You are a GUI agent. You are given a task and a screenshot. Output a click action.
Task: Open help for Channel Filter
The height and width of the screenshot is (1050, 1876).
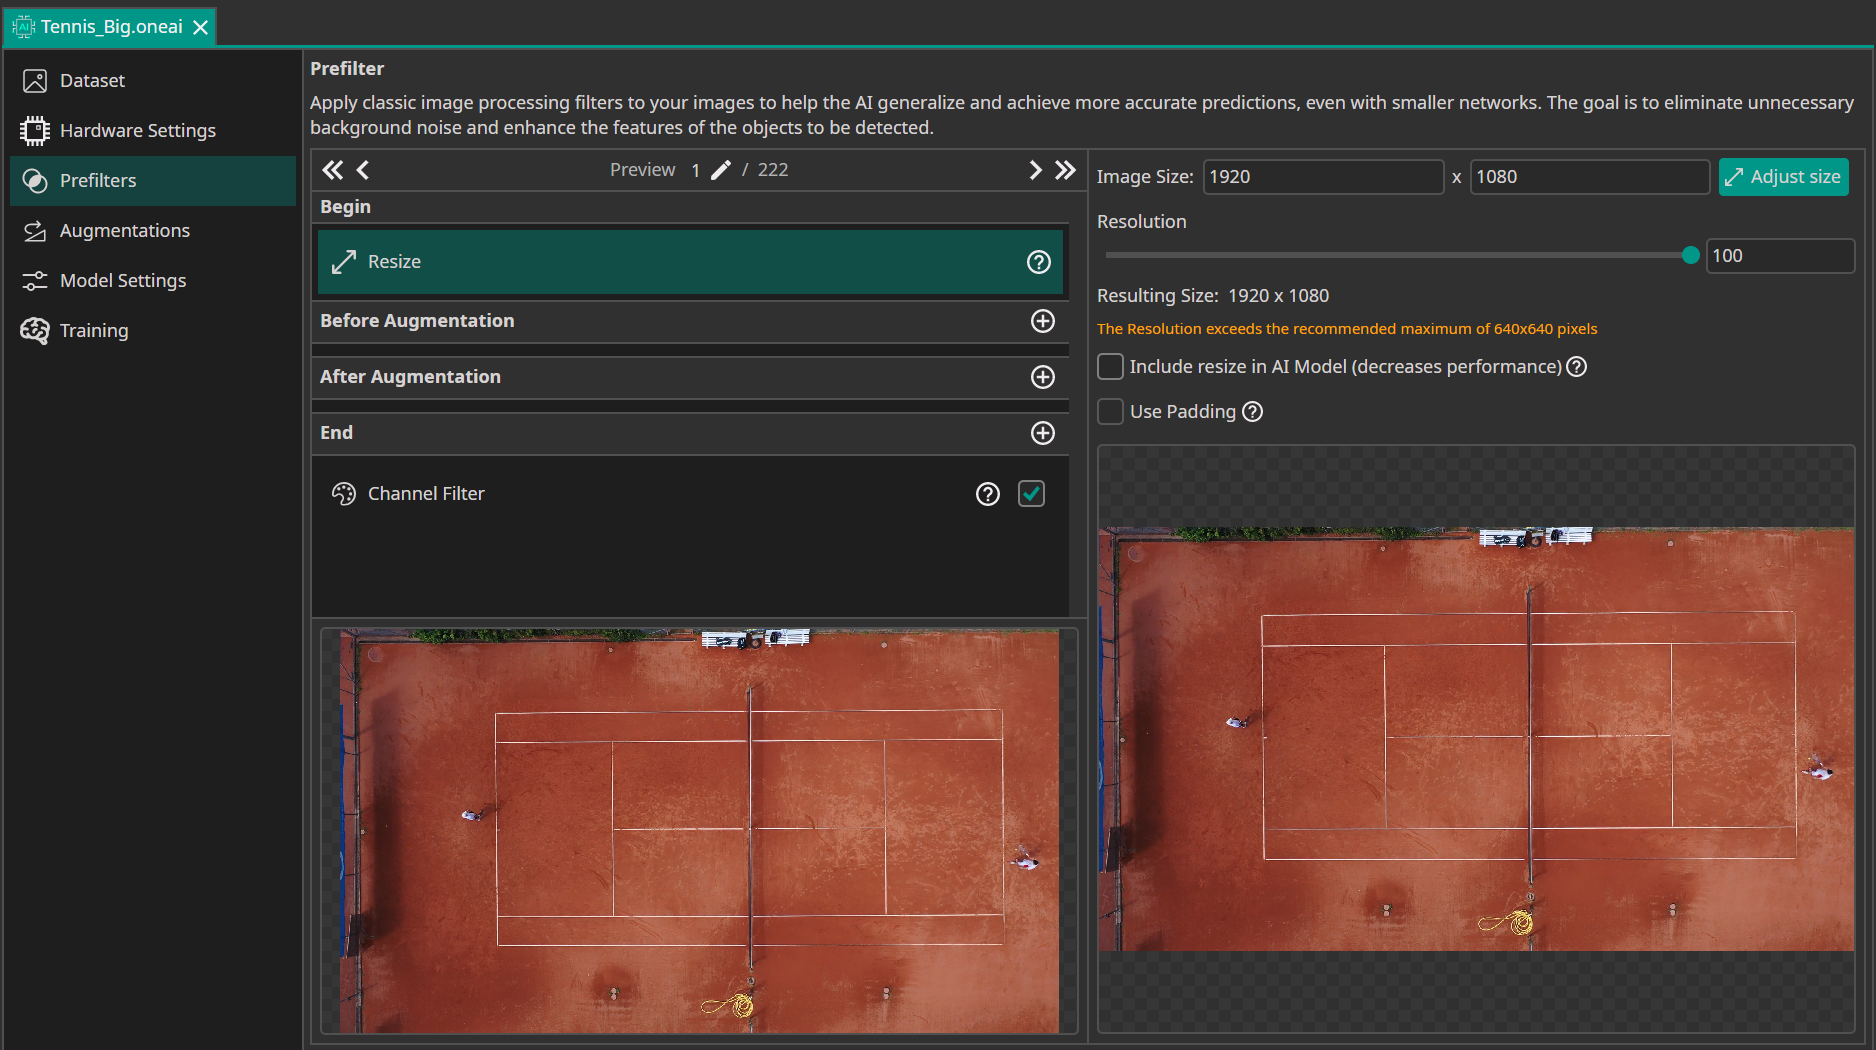click(x=987, y=494)
